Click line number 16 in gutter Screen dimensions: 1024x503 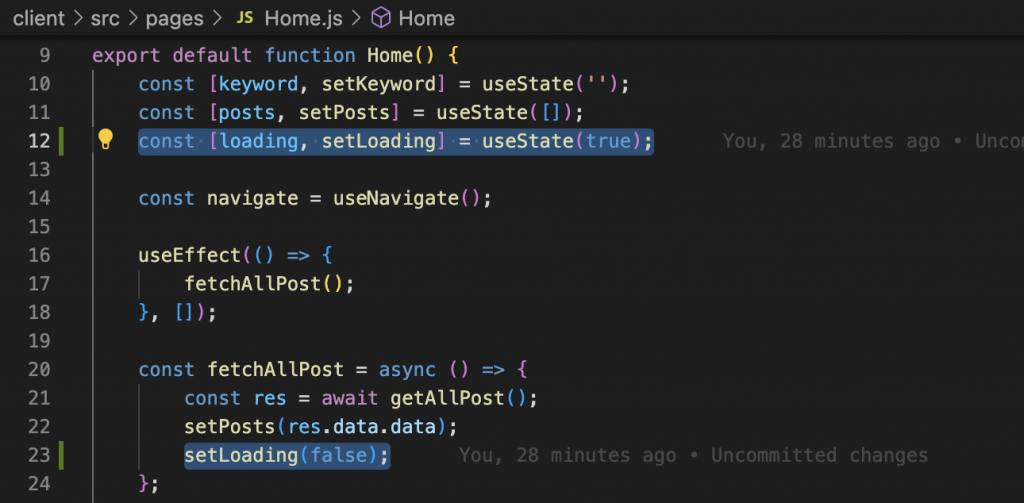pyautogui.click(x=40, y=255)
